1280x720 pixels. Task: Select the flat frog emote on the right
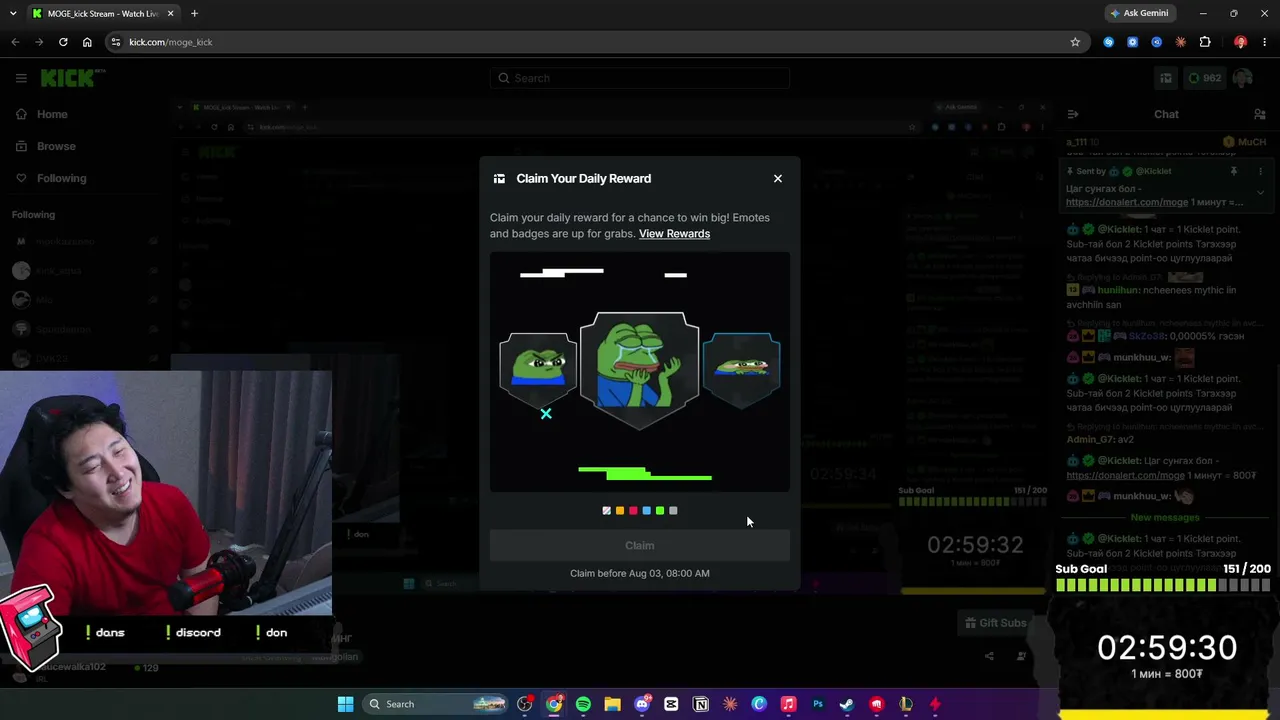741,369
